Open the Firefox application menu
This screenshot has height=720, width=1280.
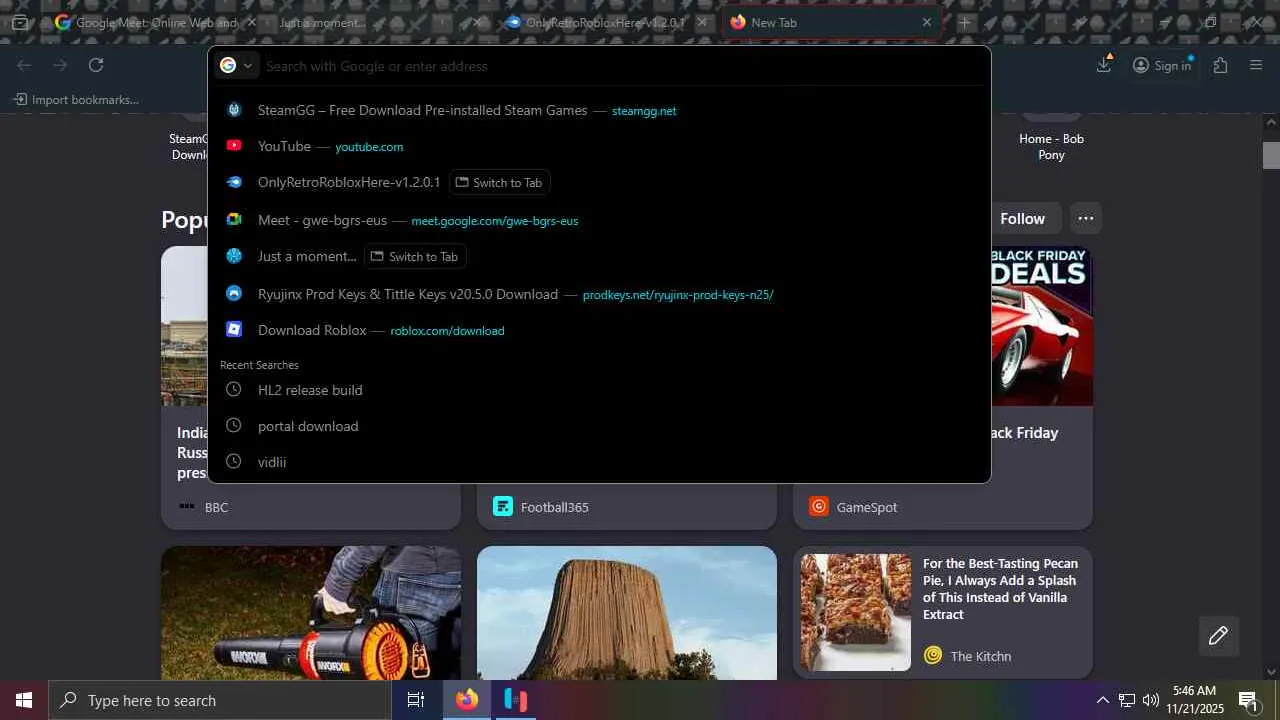click(1256, 65)
